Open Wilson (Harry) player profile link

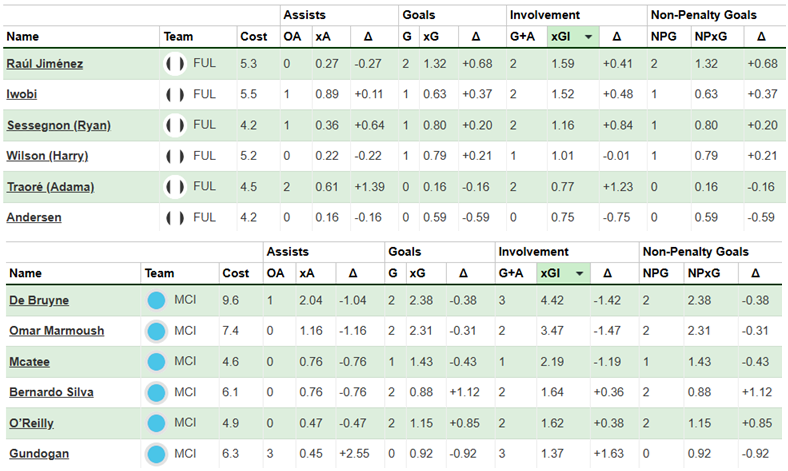[x=48, y=156]
